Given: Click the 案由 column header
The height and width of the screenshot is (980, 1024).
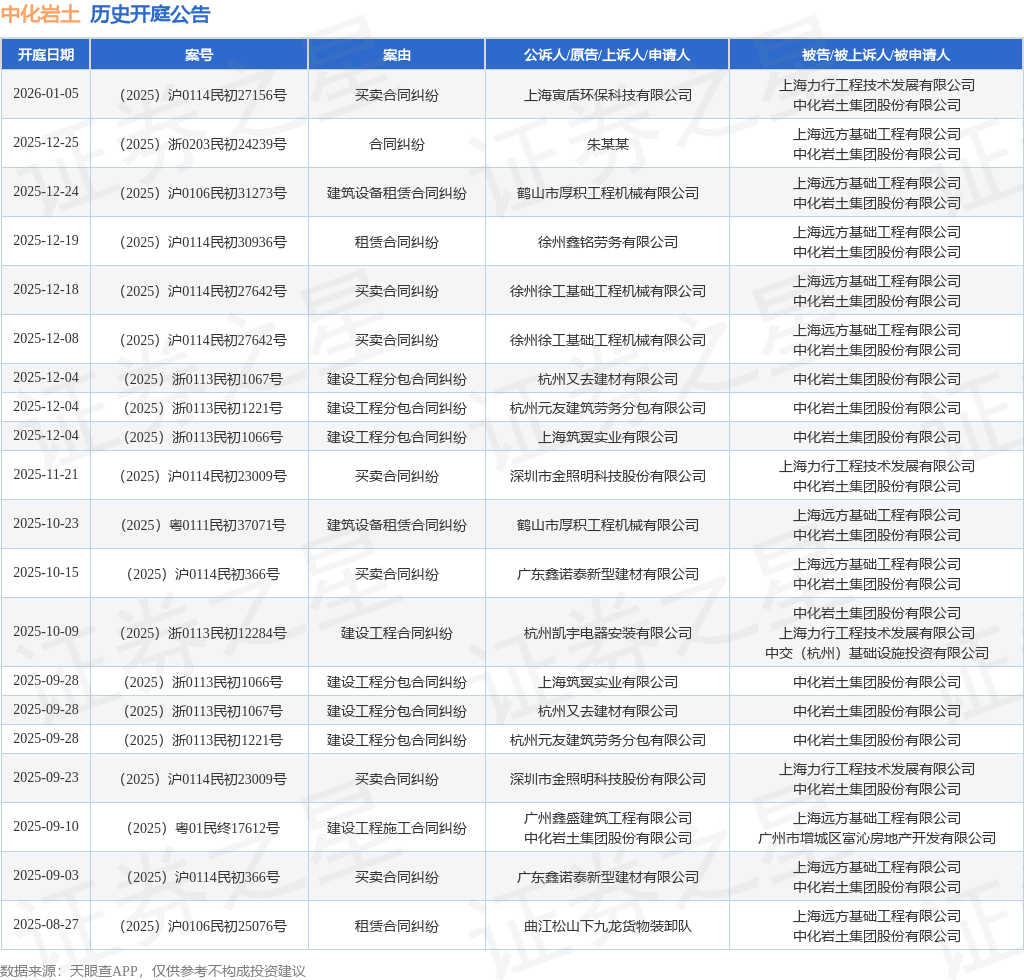Looking at the screenshot, I should click(396, 55).
